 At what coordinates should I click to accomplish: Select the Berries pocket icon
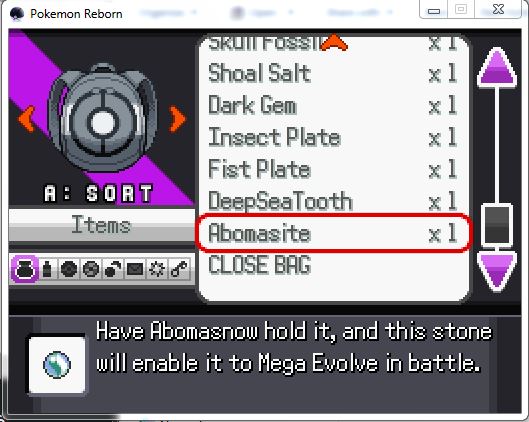click(113, 269)
